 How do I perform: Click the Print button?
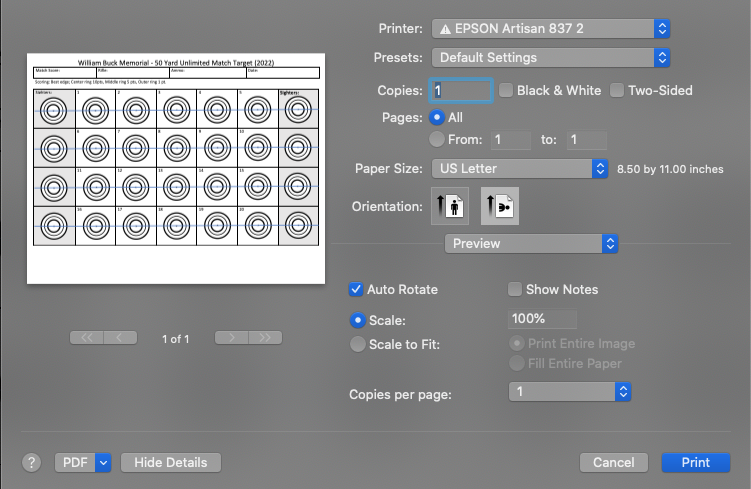[695, 462]
